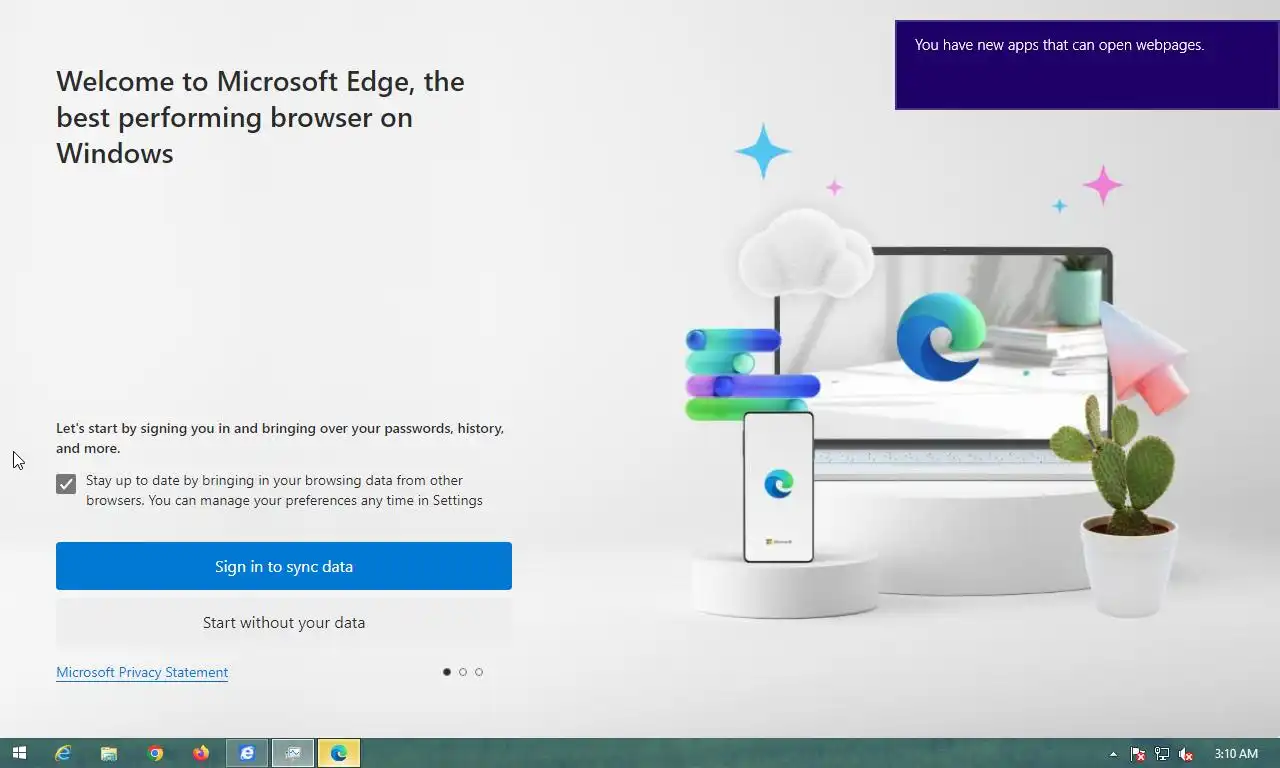Open File Explorer from the taskbar
The image size is (1280, 768).
(109, 753)
